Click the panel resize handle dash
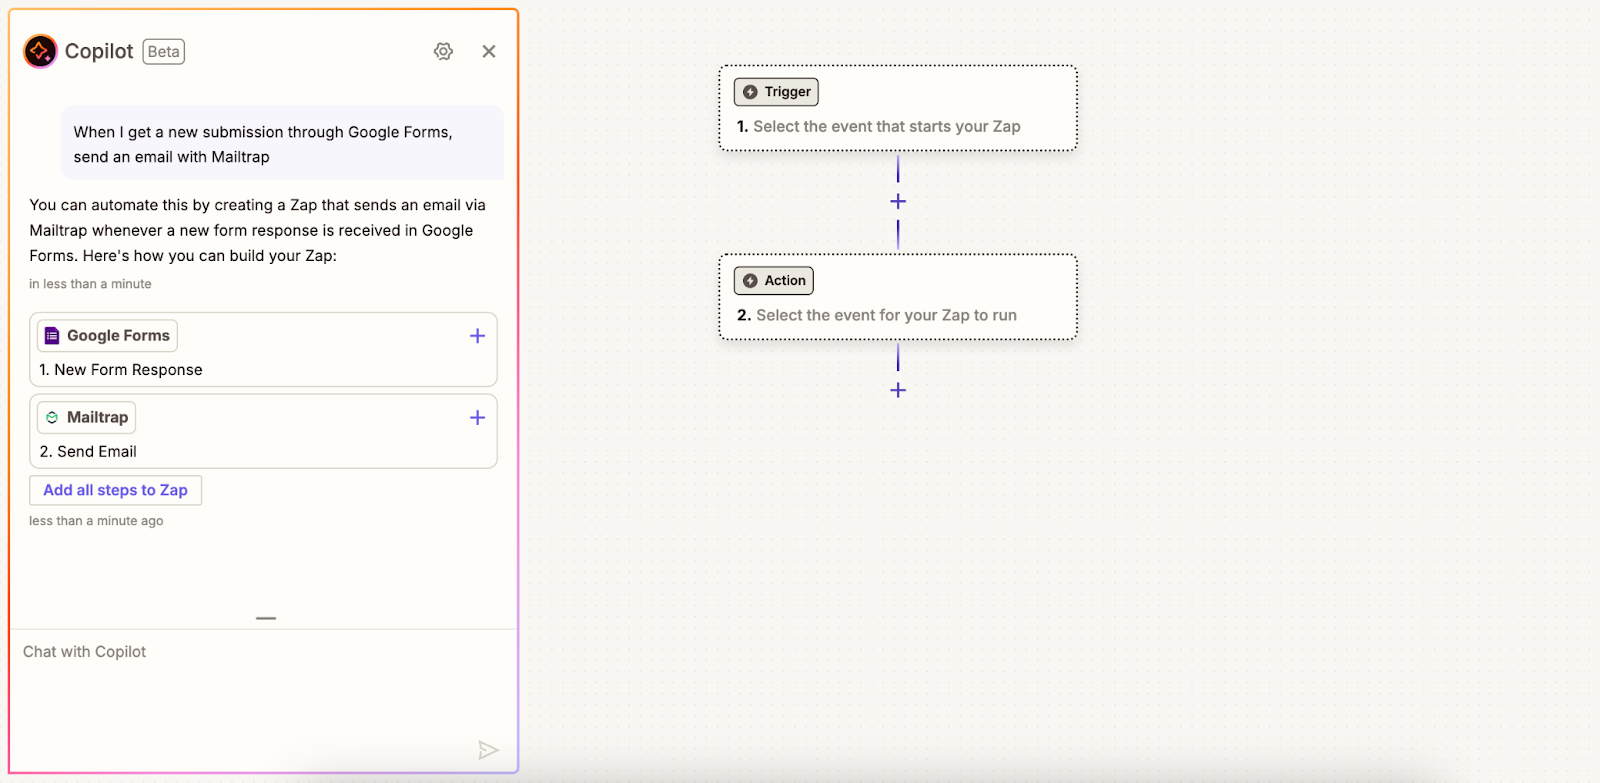This screenshot has width=1600, height=783. (x=266, y=618)
